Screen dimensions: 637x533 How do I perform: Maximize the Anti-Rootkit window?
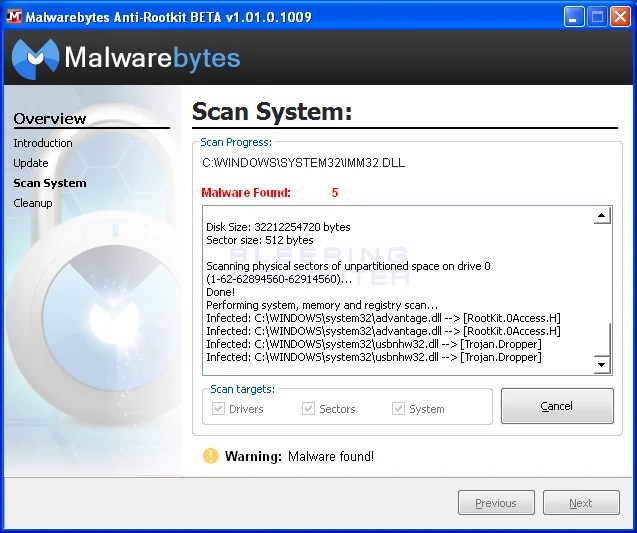coord(597,17)
